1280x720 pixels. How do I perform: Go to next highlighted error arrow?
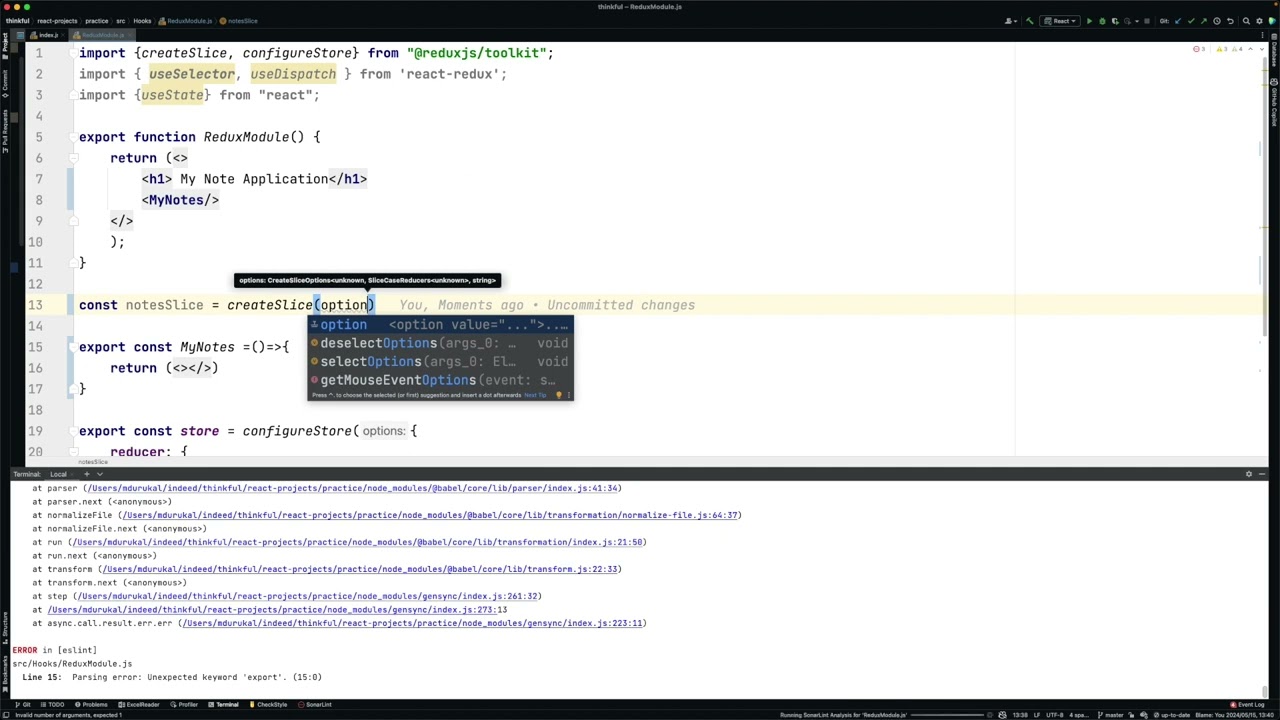pyautogui.click(x=1262, y=49)
